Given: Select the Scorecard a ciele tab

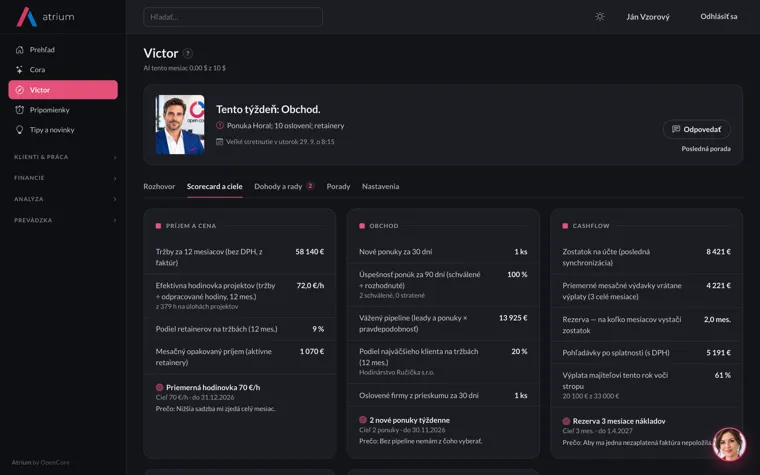Looking at the screenshot, I should click(215, 187).
